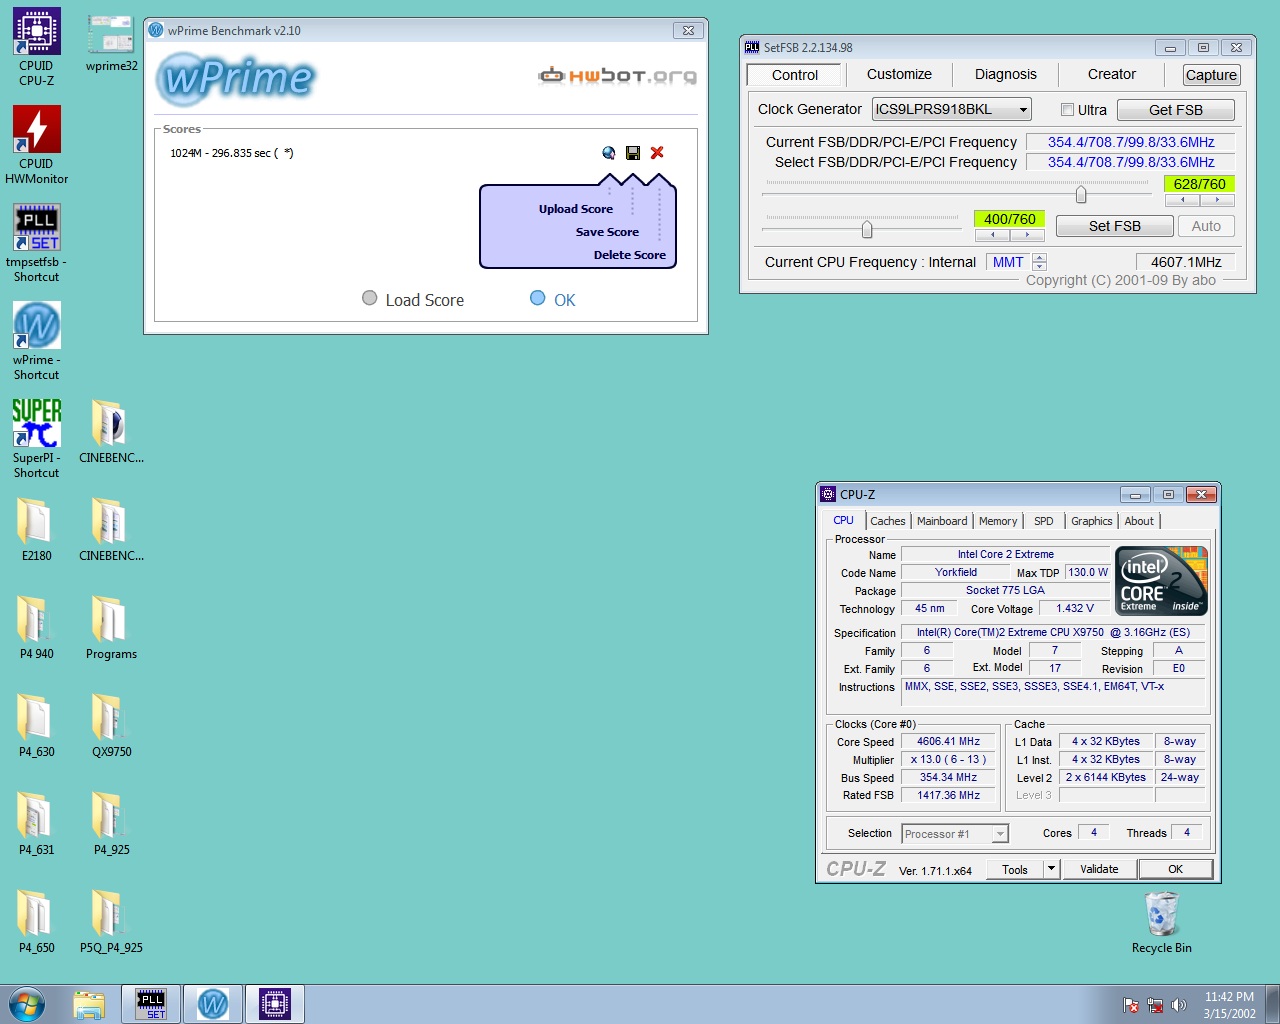Select first CINEBENCH folder with logo icon

coord(111,432)
